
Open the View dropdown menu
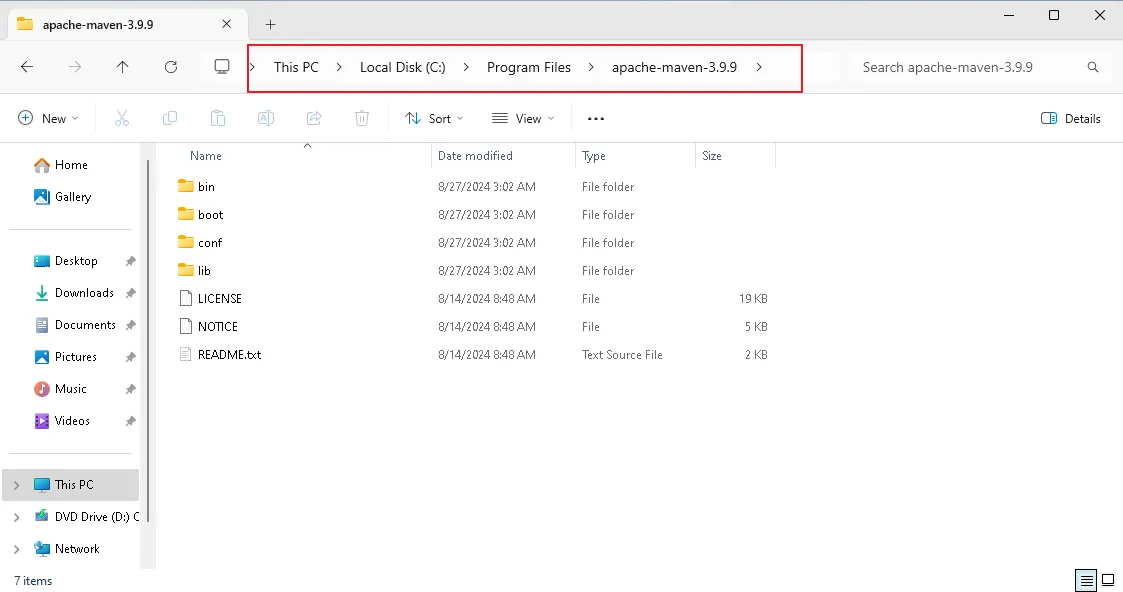[523, 118]
